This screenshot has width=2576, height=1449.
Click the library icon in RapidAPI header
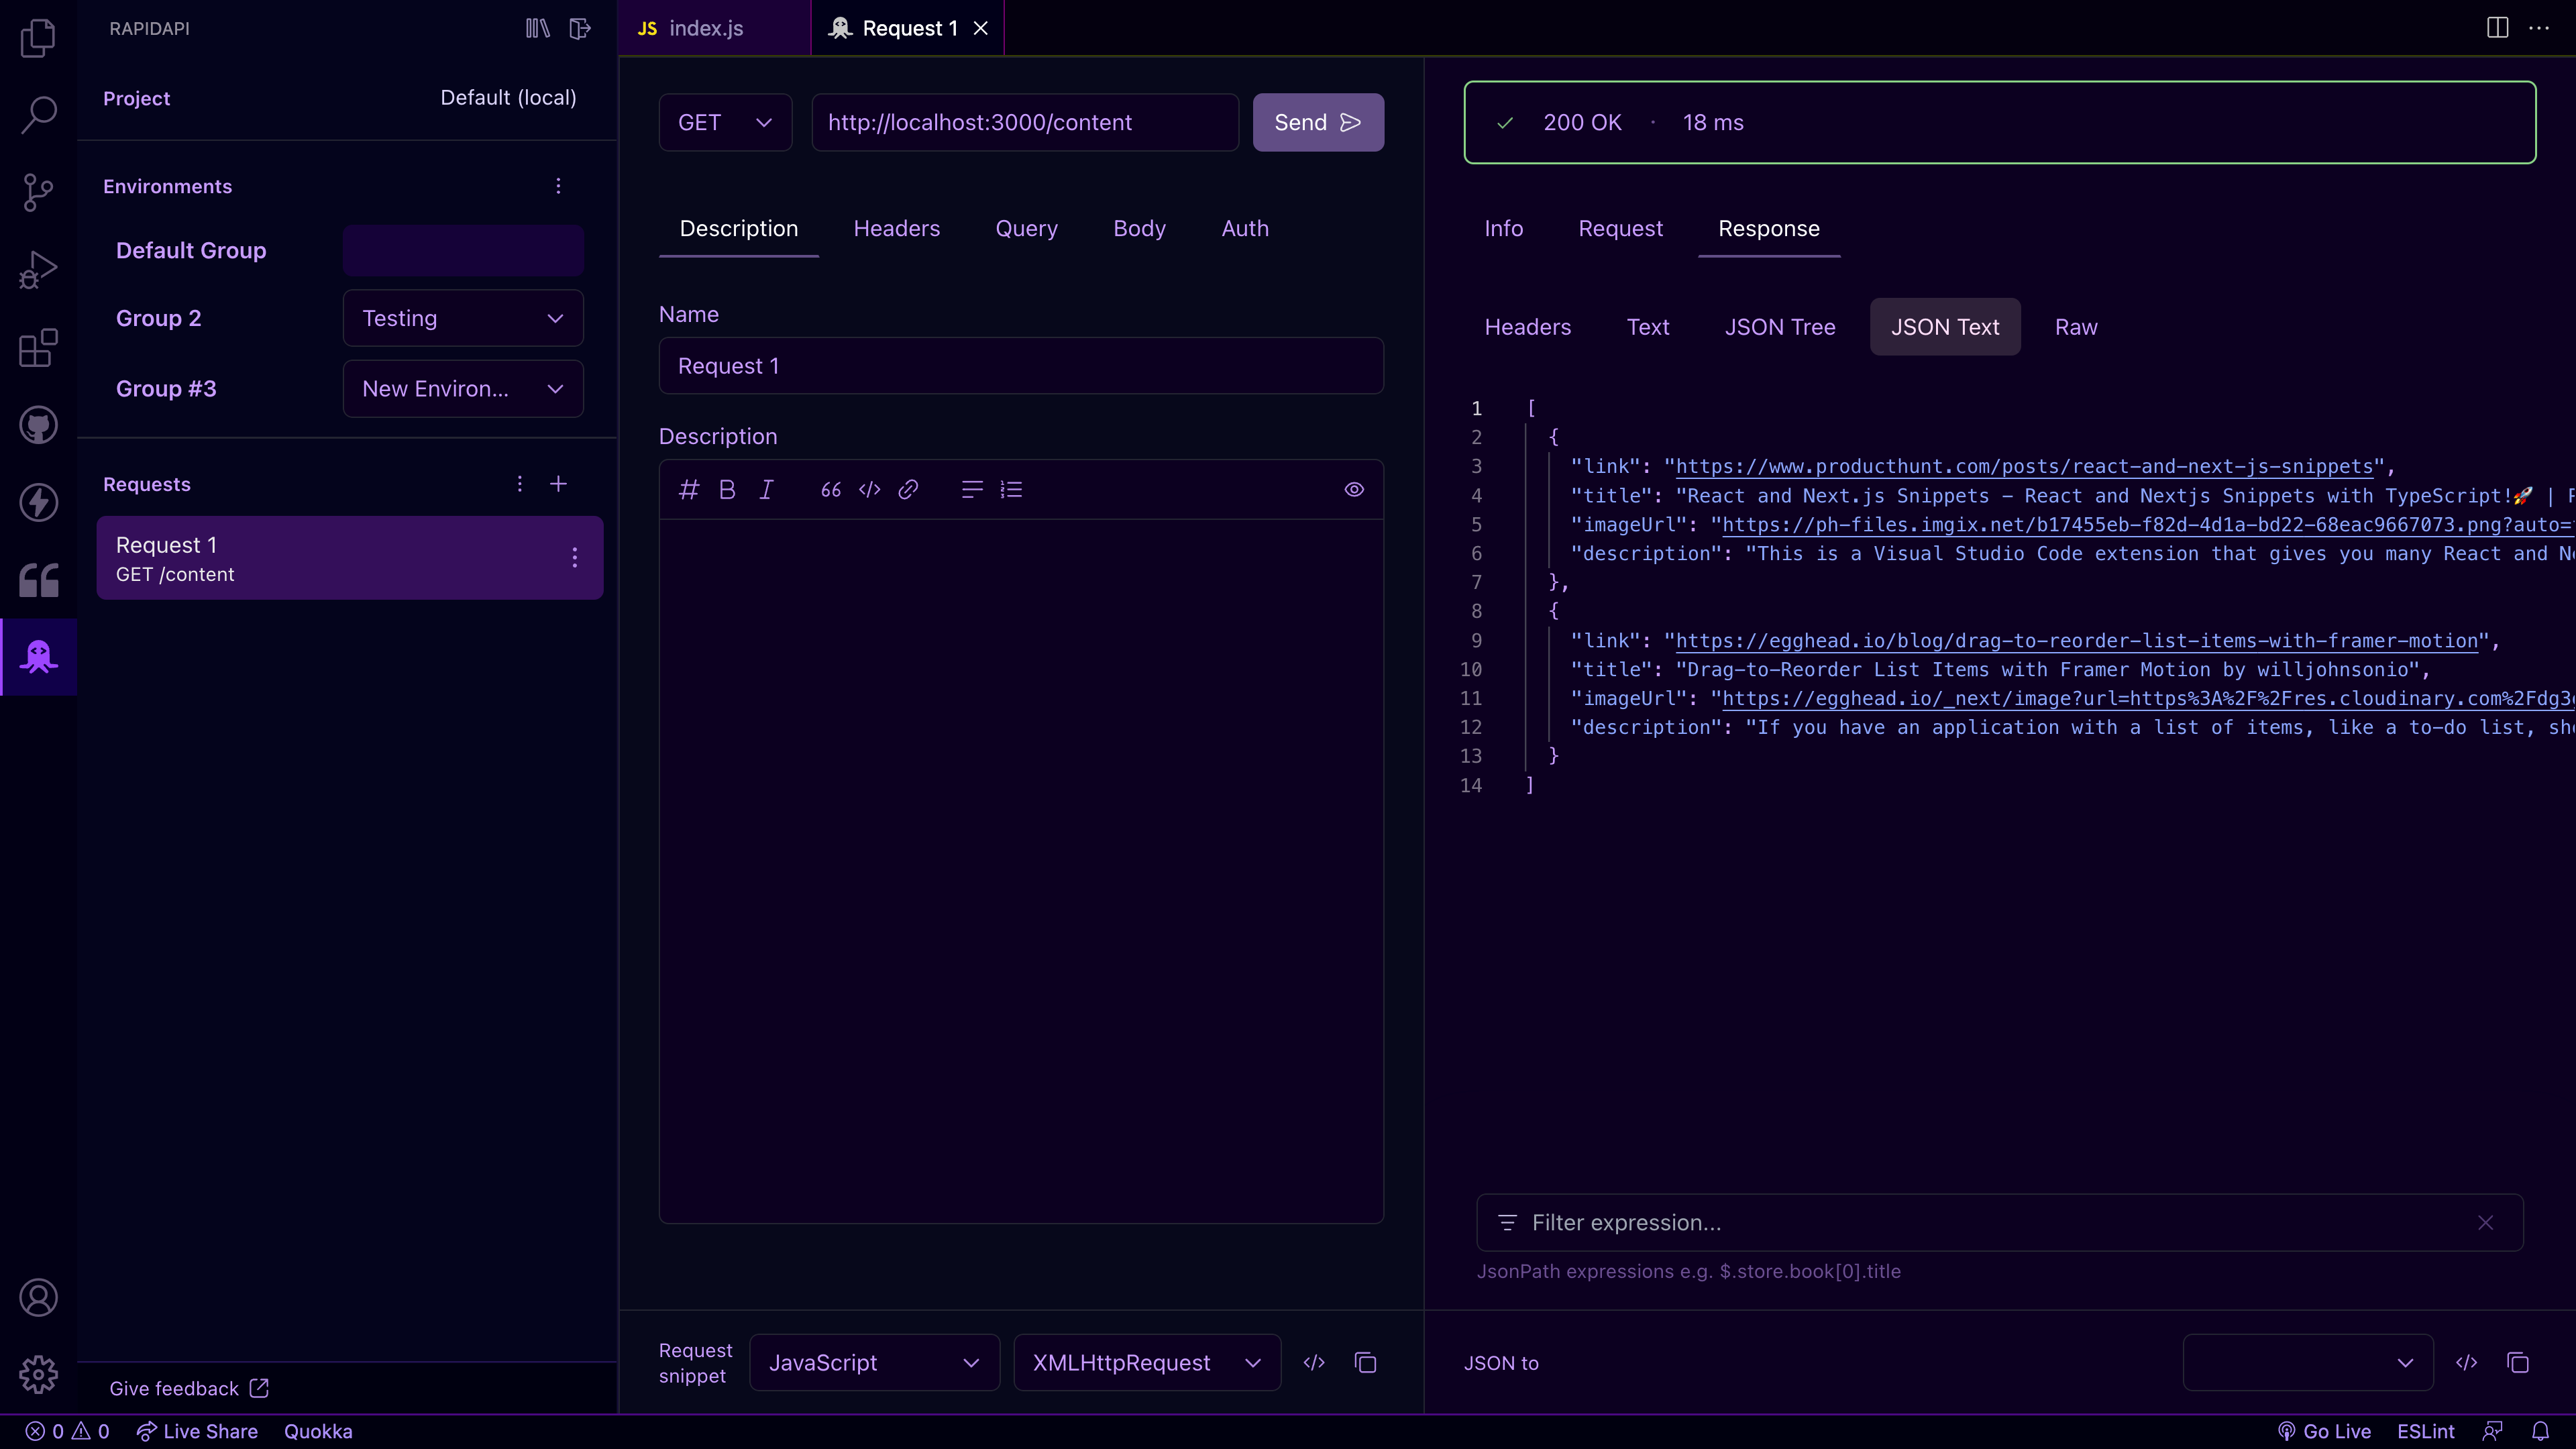(538, 28)
